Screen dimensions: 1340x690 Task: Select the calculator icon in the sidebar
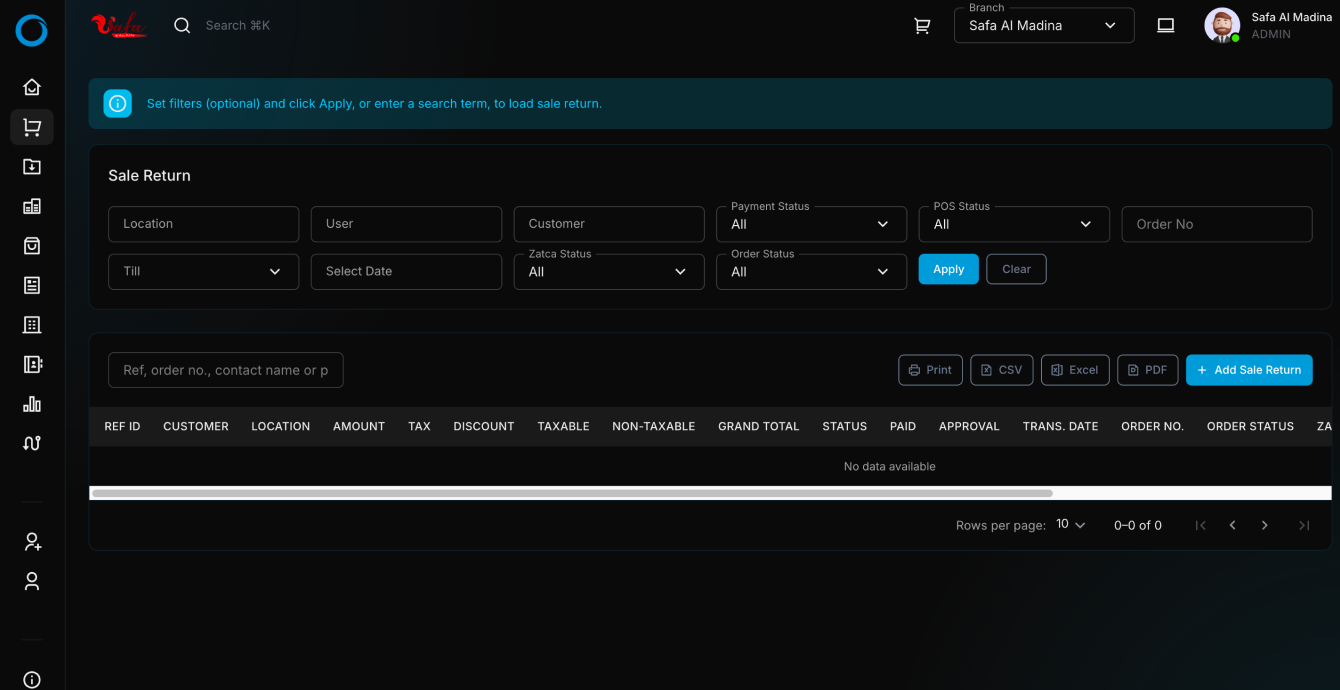[32, 324]
